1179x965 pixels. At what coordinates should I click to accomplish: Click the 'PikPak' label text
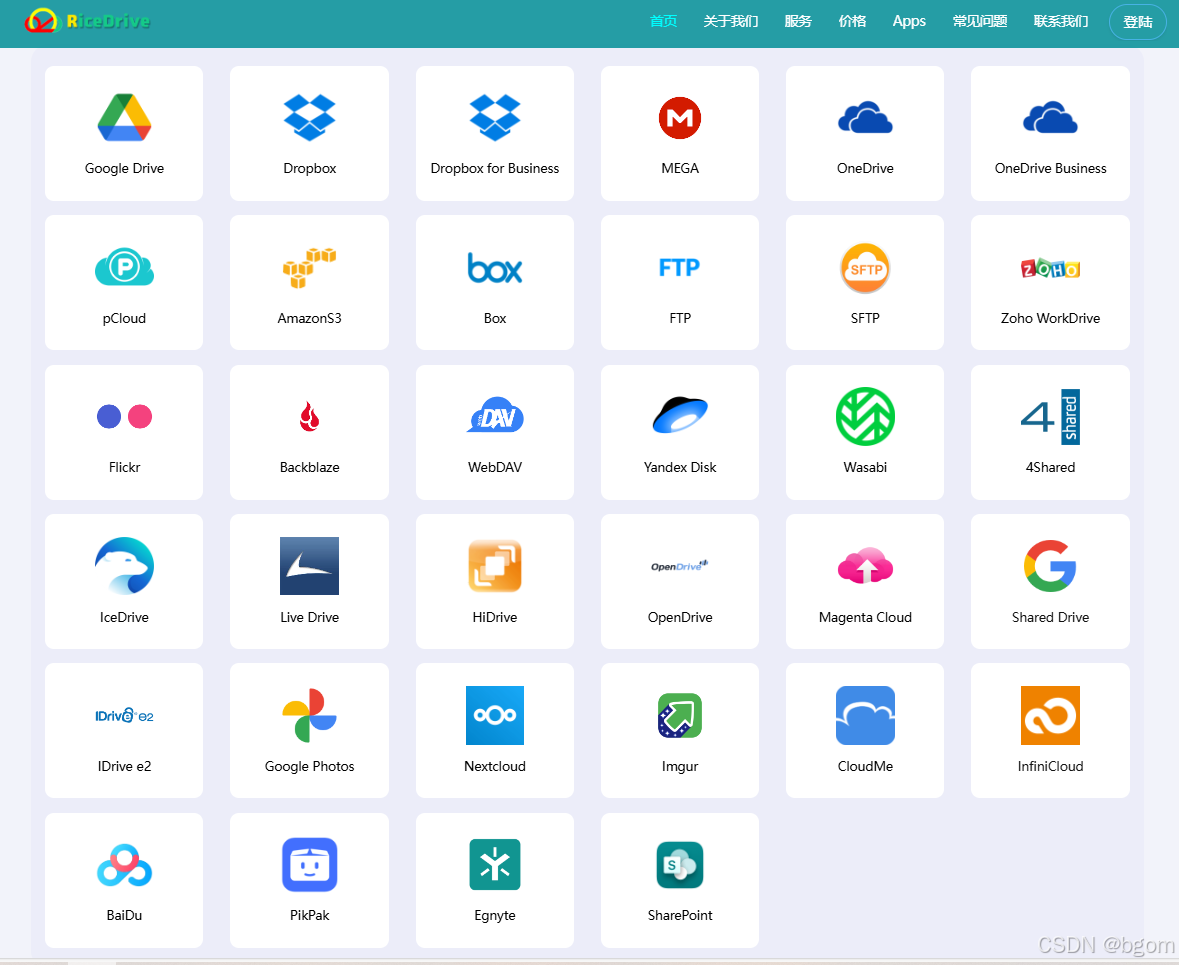click(309, 915)
